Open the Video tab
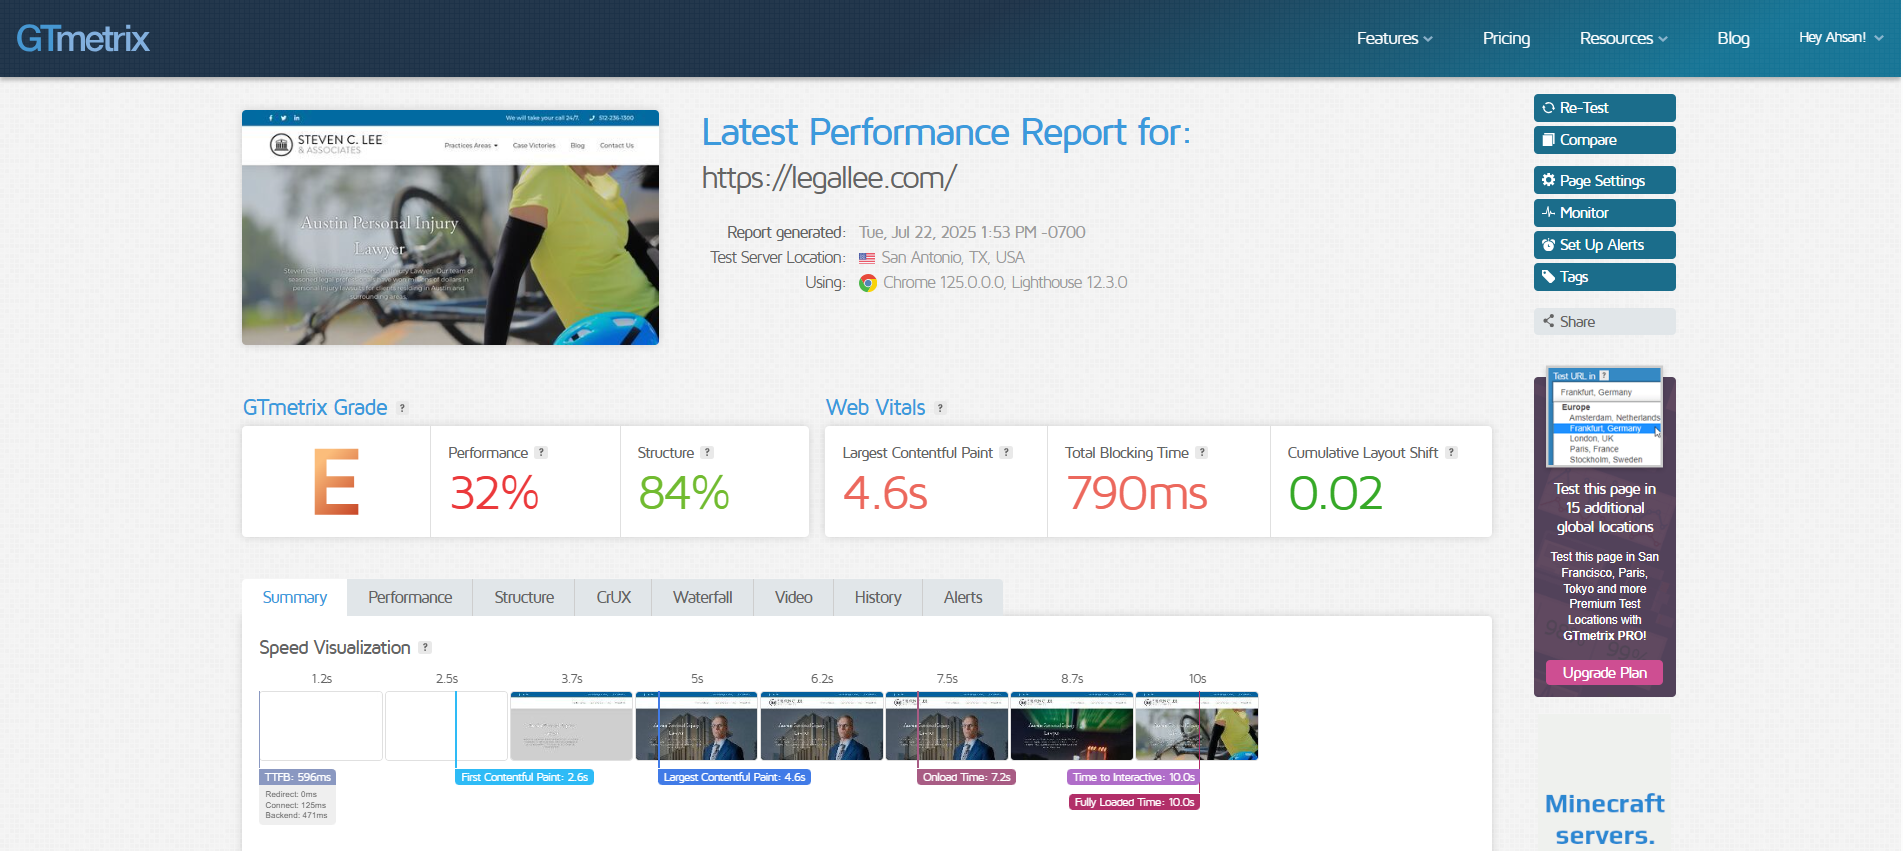 (793, 597)
